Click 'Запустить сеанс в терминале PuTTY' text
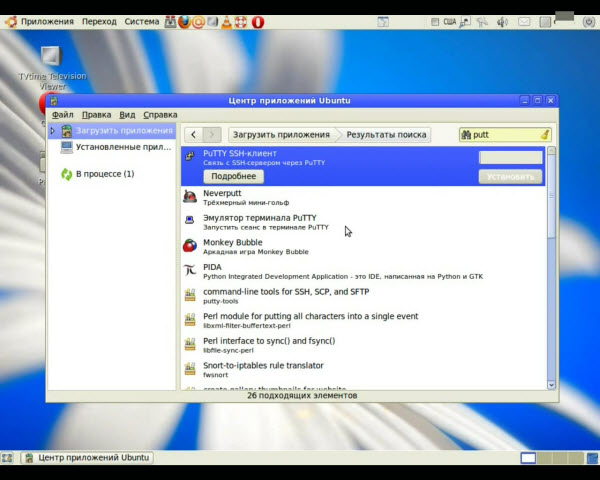 [266, 227]
